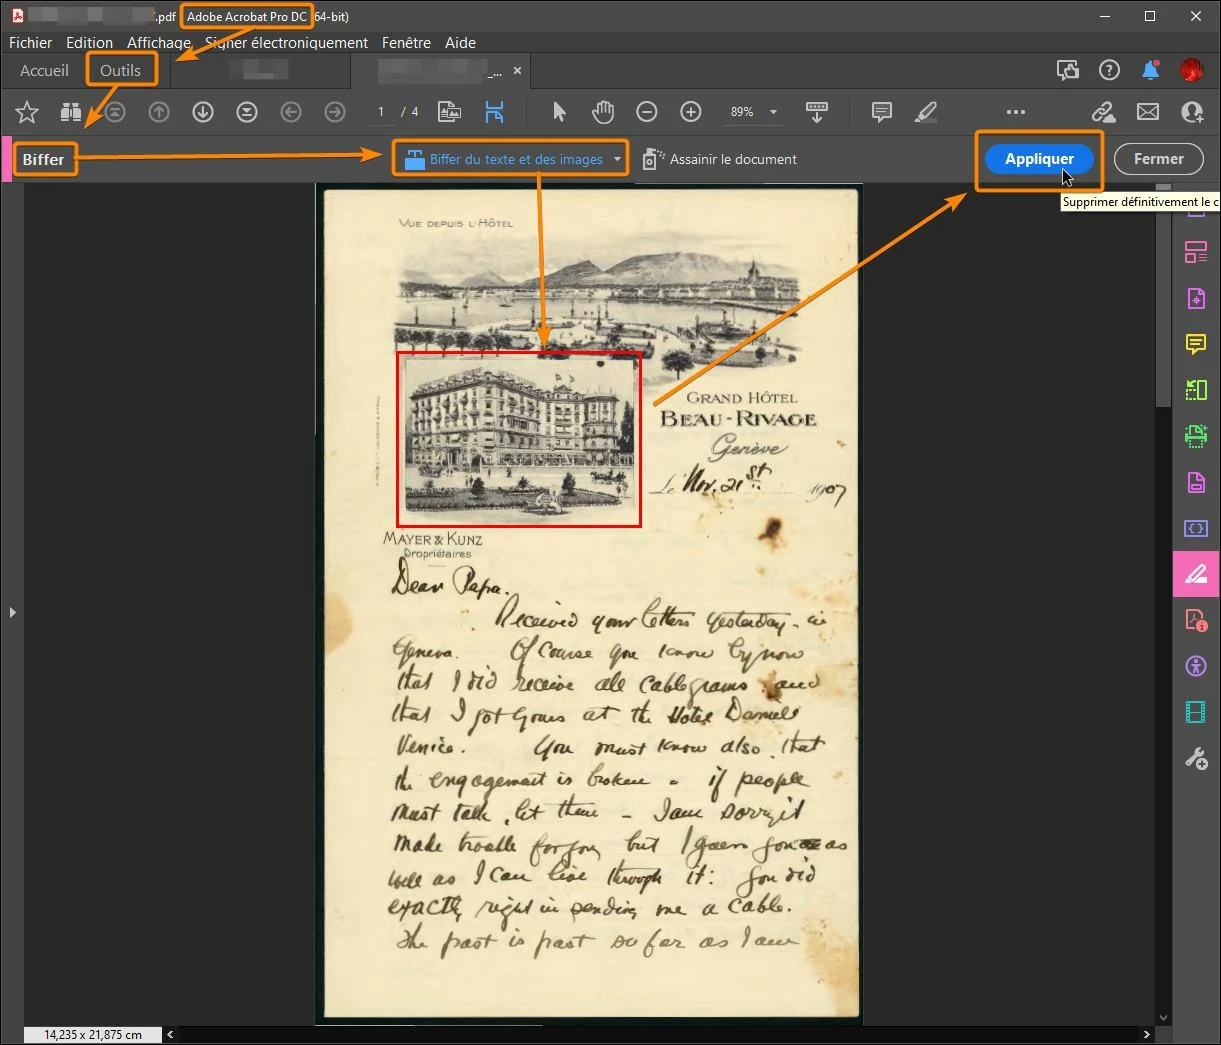Go to next page with down arrow
The height and width of the screenshot is (1045, 1221).
click(203, 112)
